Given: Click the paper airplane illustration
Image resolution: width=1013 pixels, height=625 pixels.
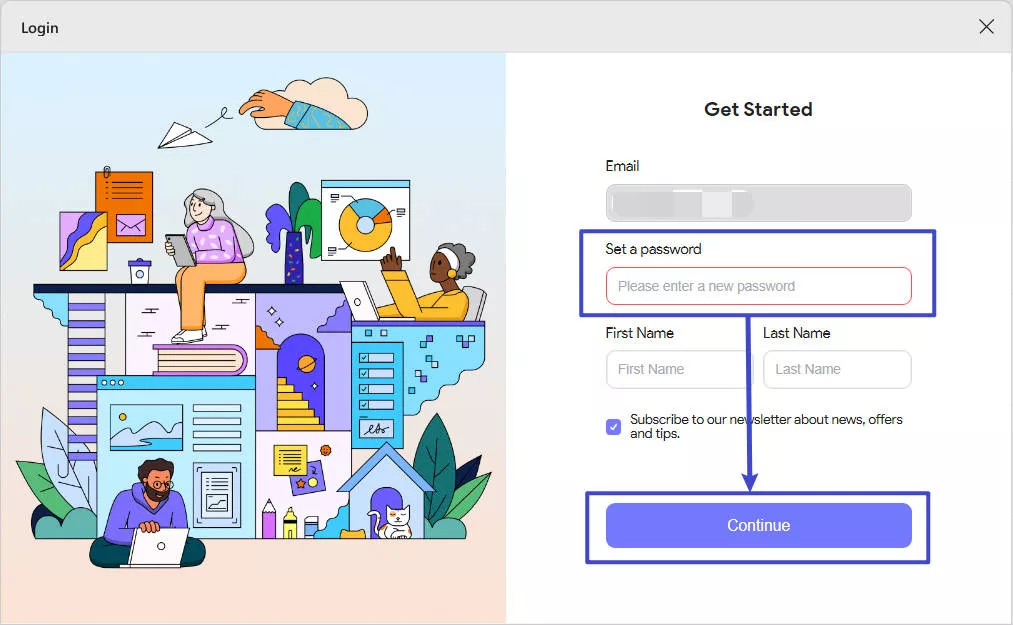Looking at the screenshot, I should (x=185, y=135).
